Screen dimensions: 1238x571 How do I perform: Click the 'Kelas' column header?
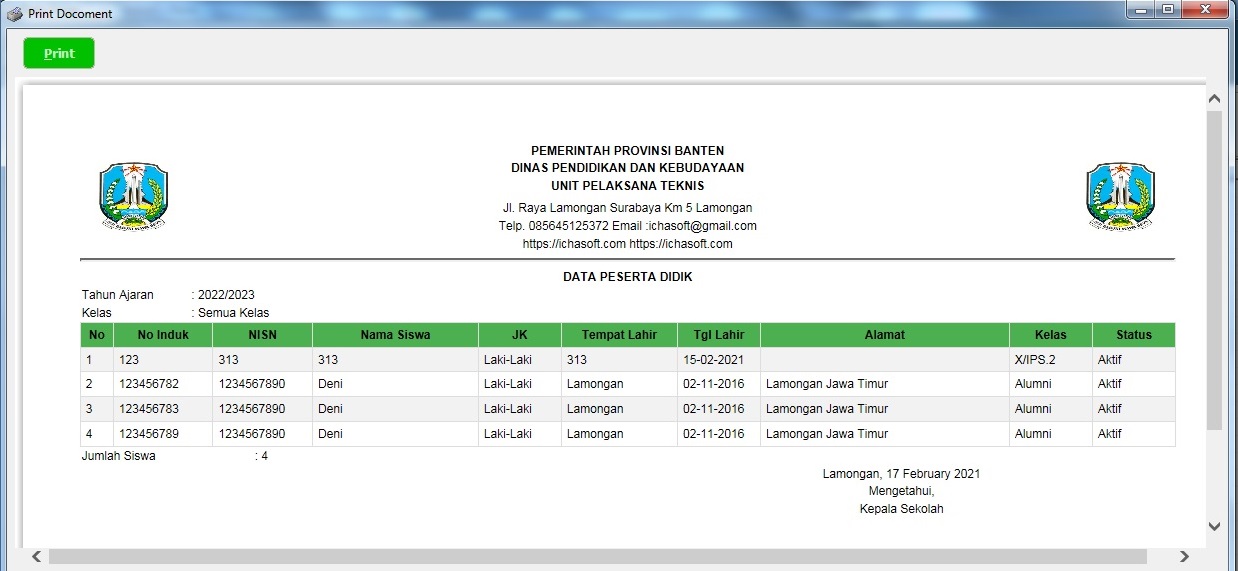[x=1050, y=335]
